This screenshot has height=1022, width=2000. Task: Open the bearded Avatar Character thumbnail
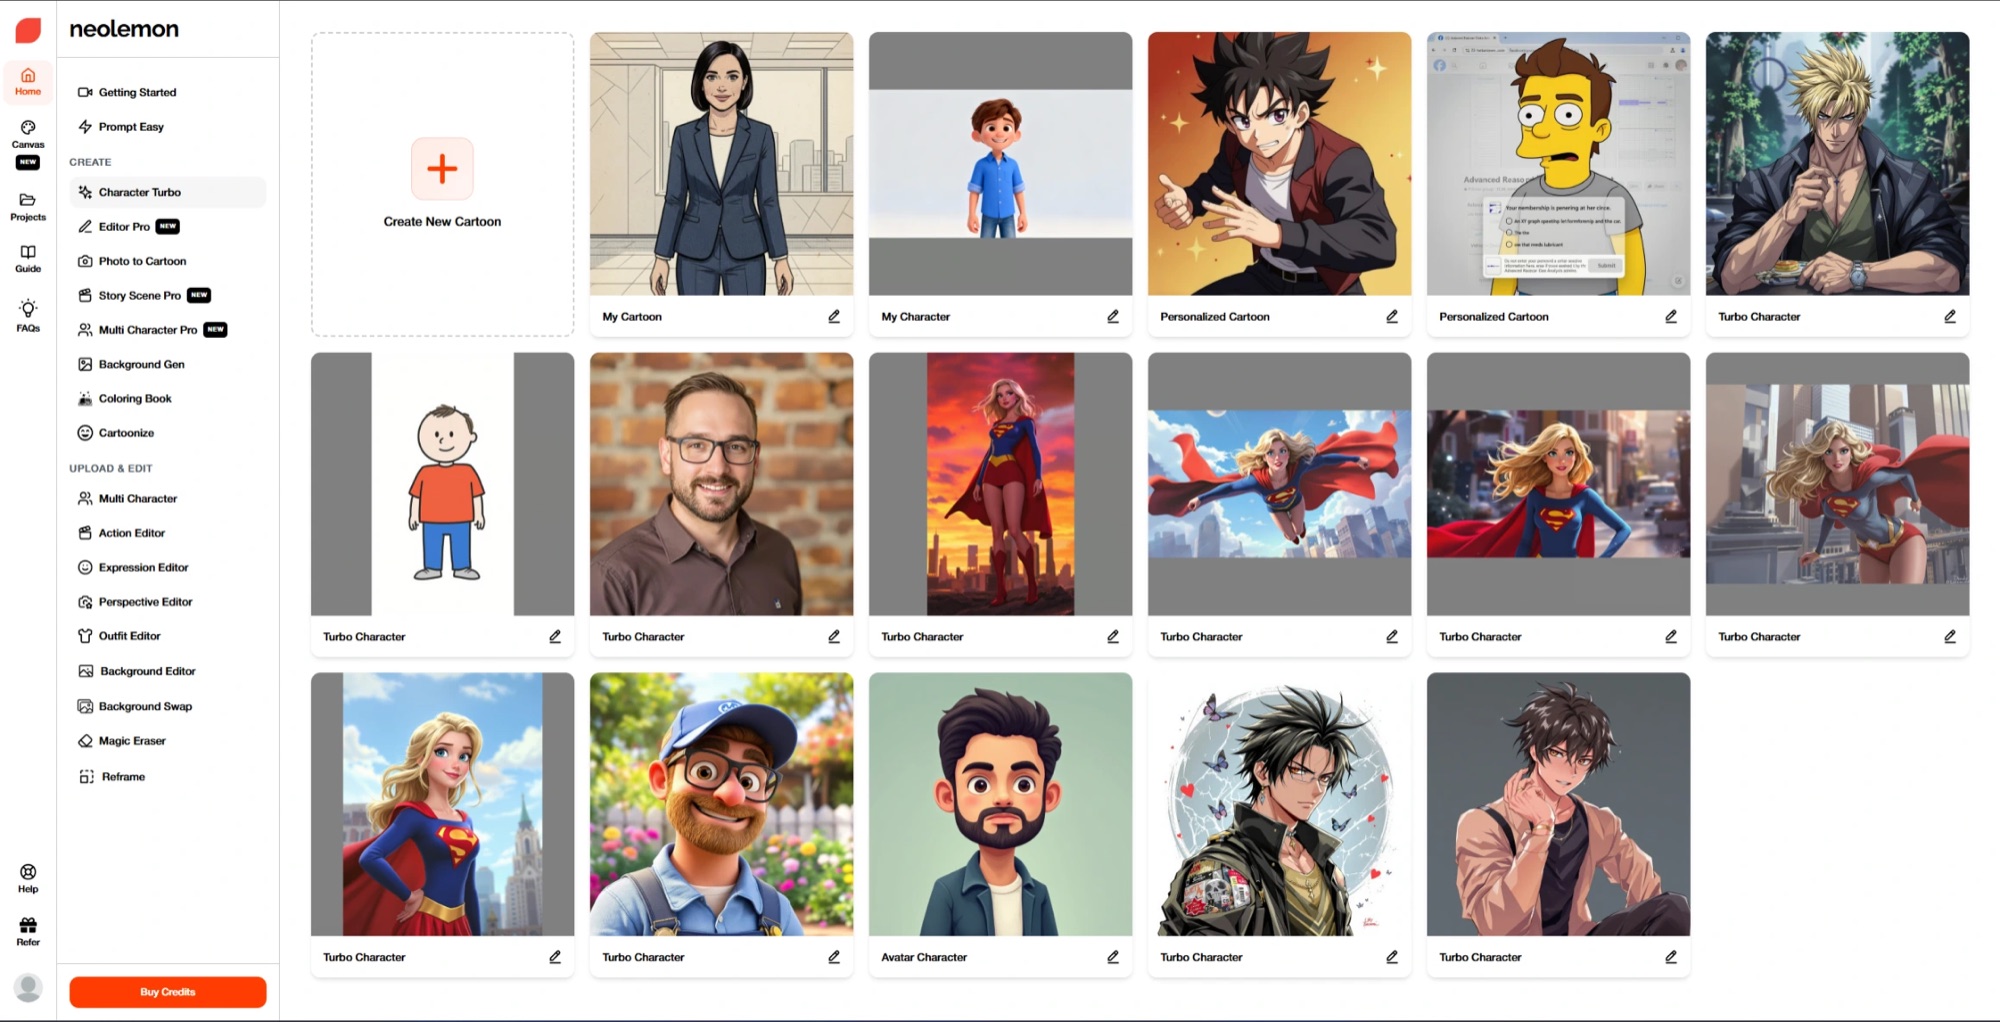click(x=1000, y=804)
